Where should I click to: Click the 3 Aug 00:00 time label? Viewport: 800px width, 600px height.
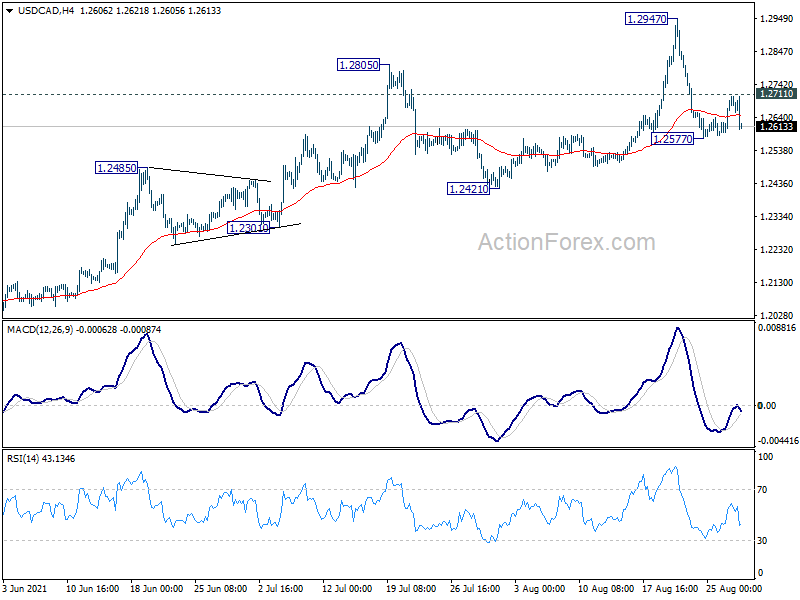click(540, 588)
